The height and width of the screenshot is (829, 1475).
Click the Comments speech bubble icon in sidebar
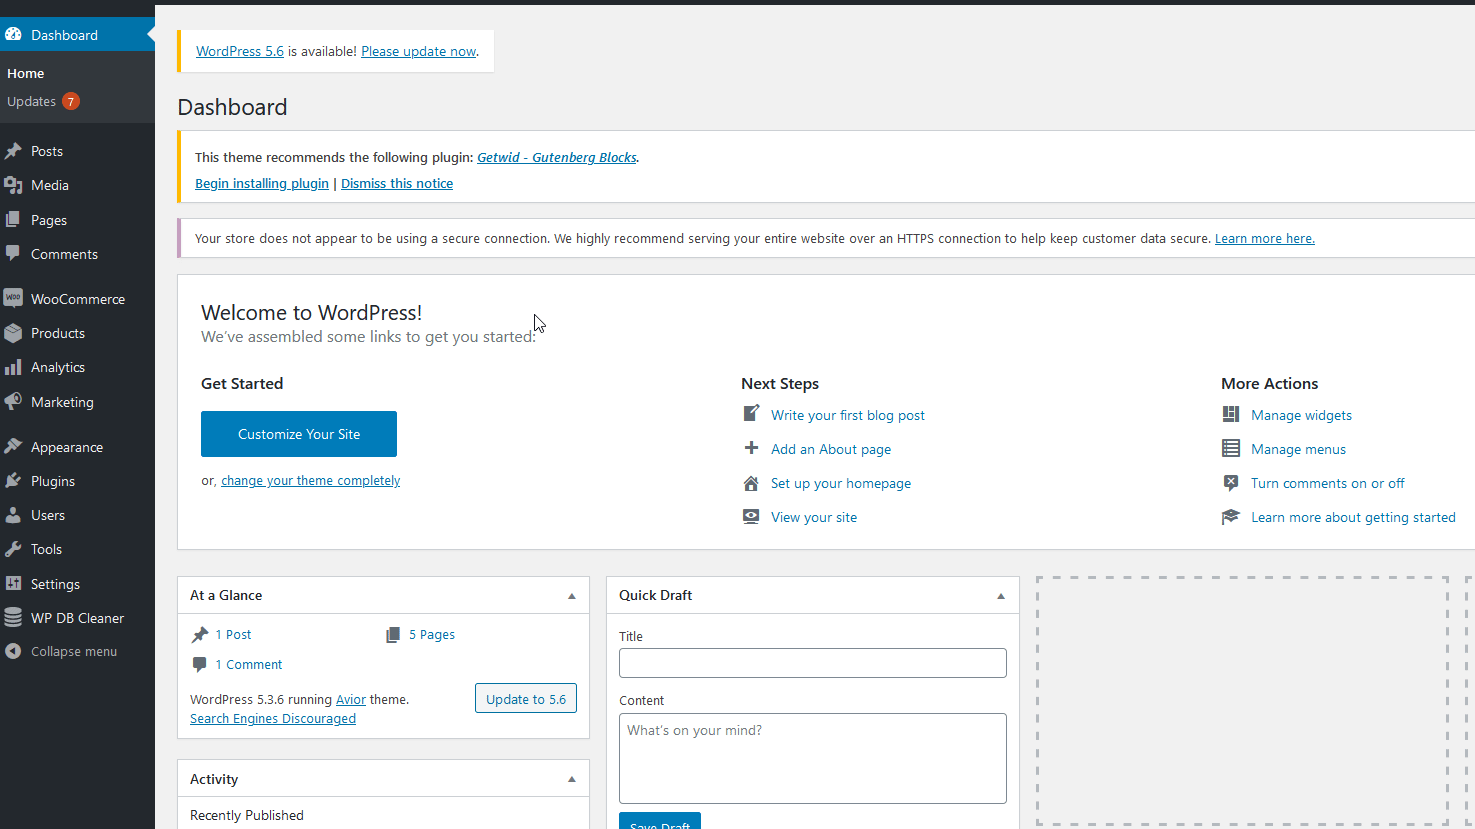[x=13, y=253]
